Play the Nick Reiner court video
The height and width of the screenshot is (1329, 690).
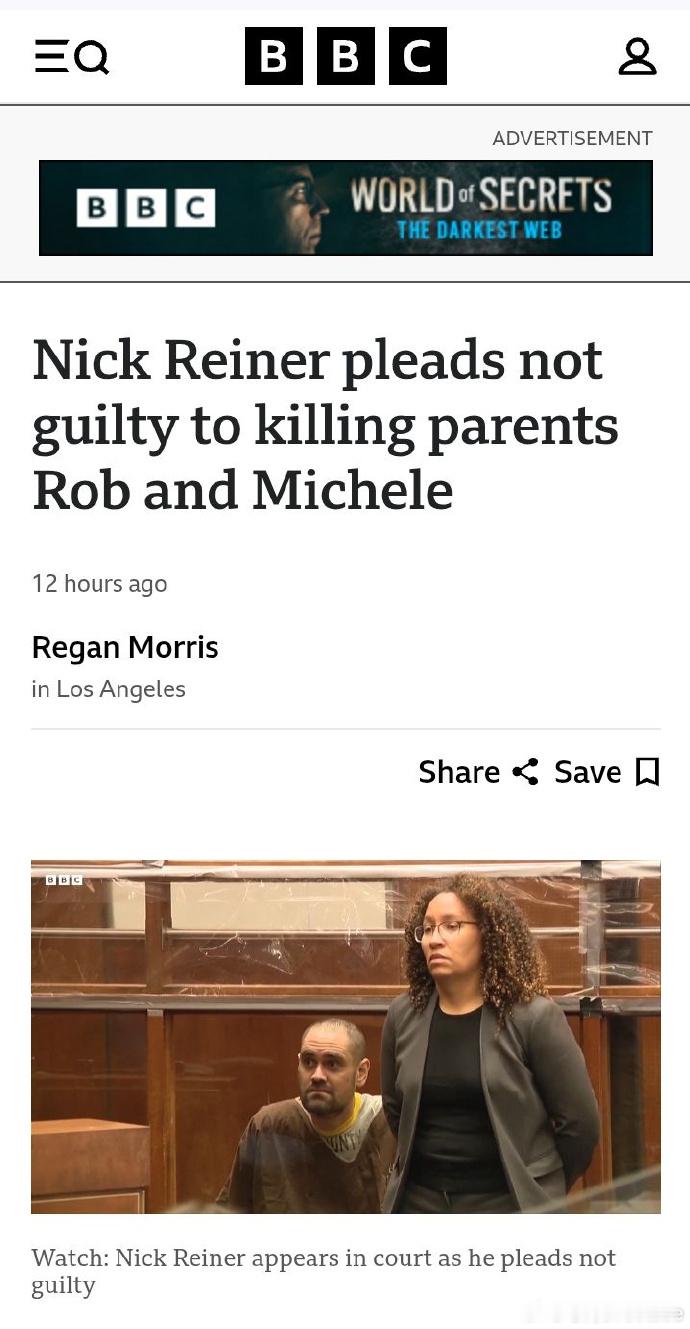pyautogui.click(x=346, y=1037)
